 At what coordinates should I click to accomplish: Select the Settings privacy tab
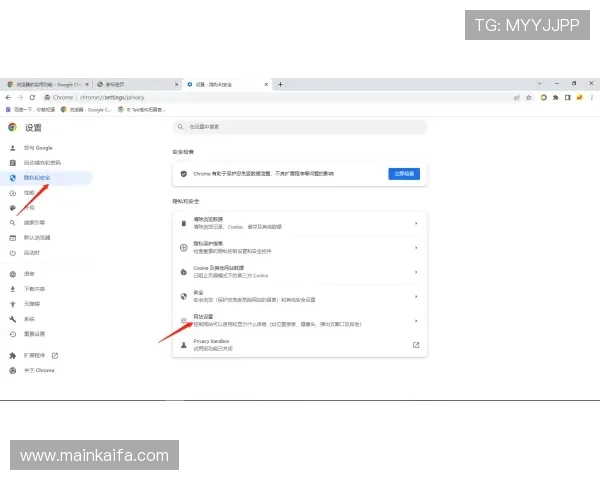pos(227,84)
